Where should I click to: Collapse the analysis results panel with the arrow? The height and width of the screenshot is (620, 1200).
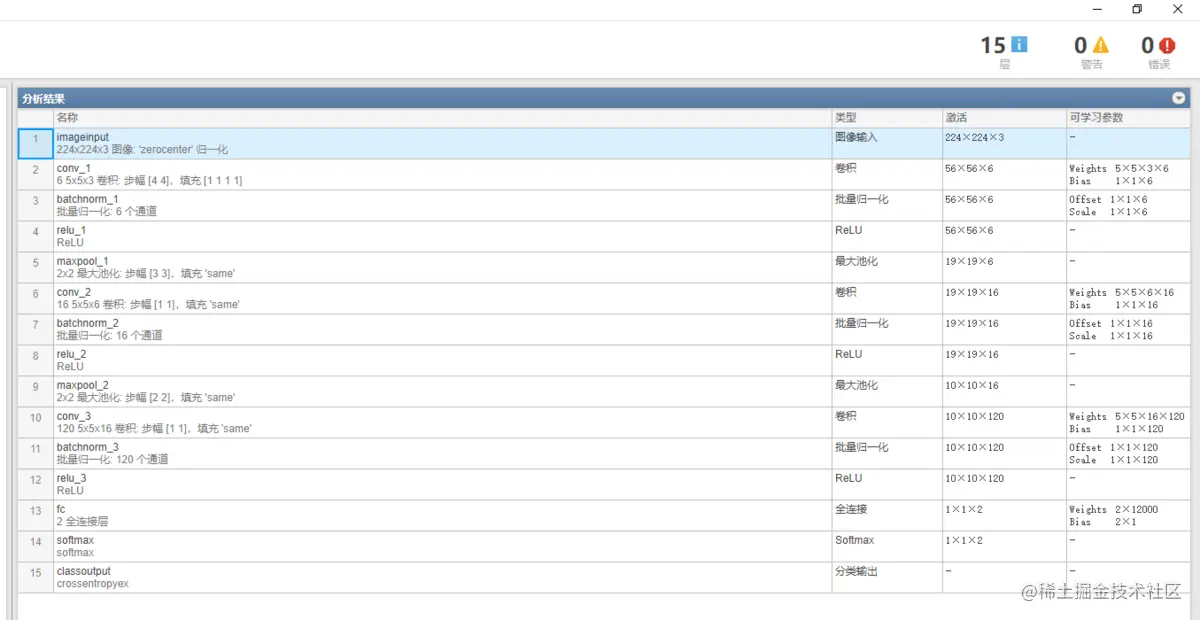(x=1179, y=98)
